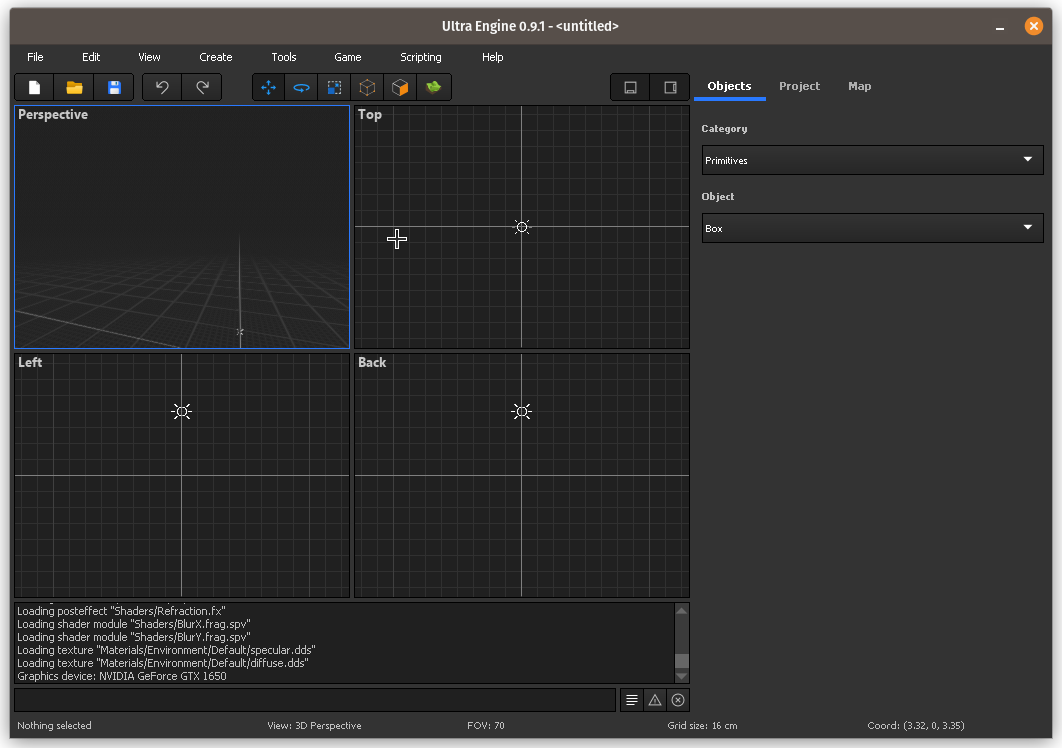
Task: Save the scene using the floppy disk icon
Action: (x=114, y=88)
